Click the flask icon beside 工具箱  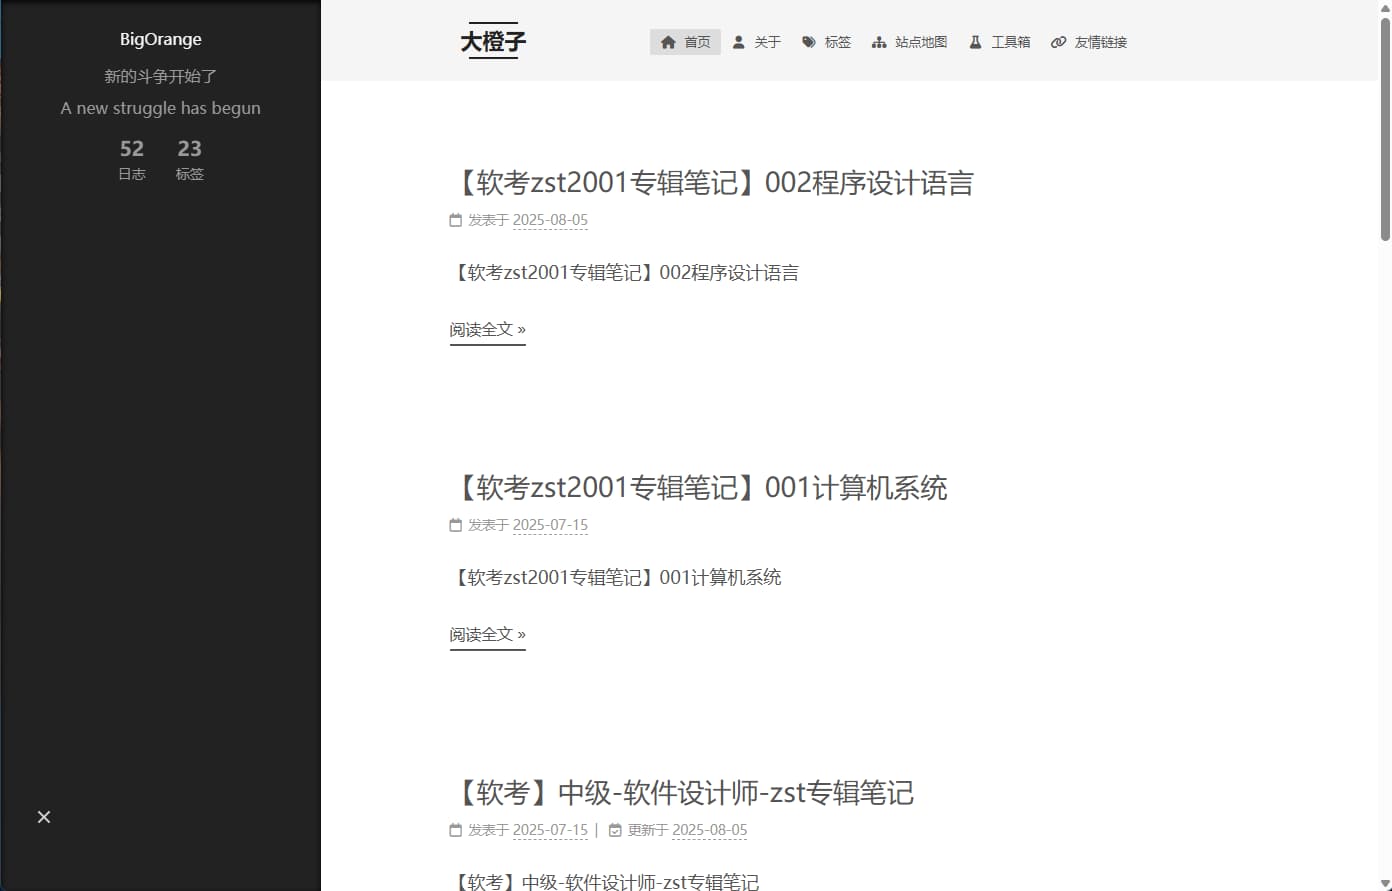click(x=974, y=42)
